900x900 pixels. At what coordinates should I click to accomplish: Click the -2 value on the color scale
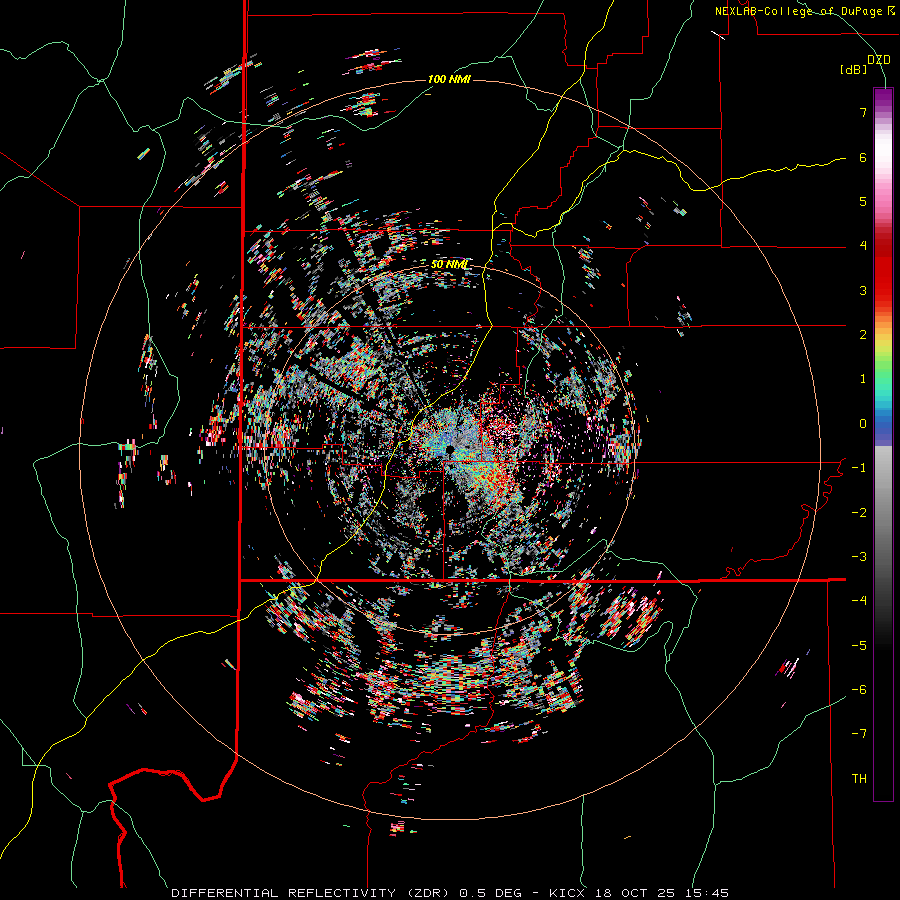point(859,513)
